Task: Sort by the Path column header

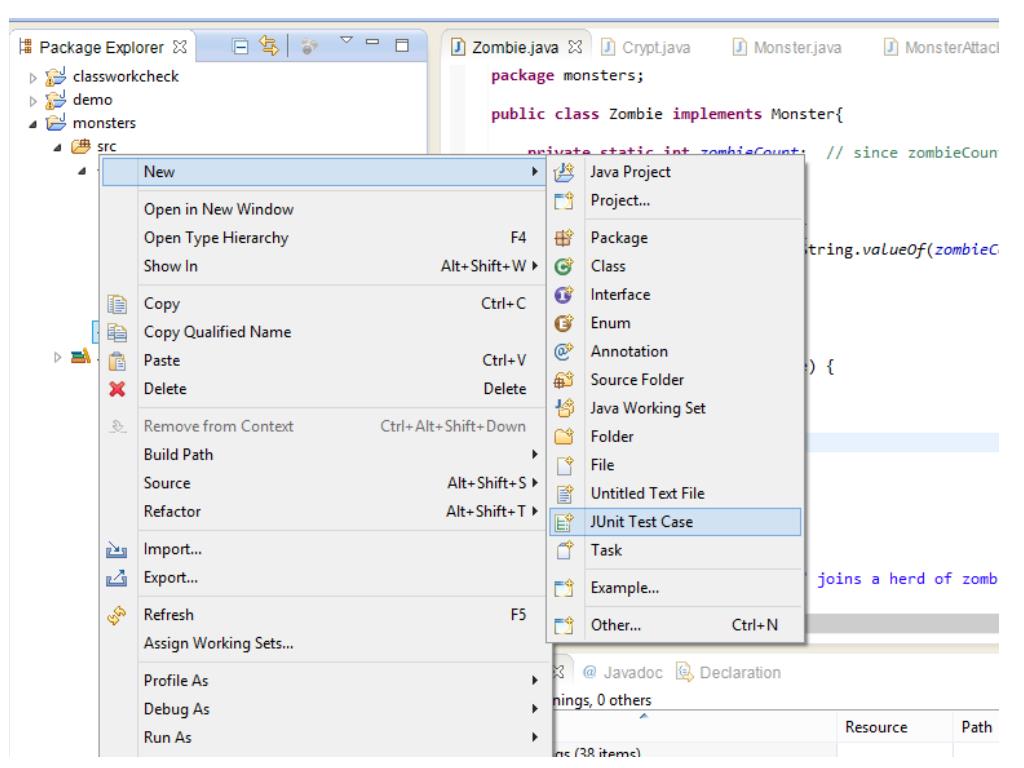Action: click(x=976, y=727)
